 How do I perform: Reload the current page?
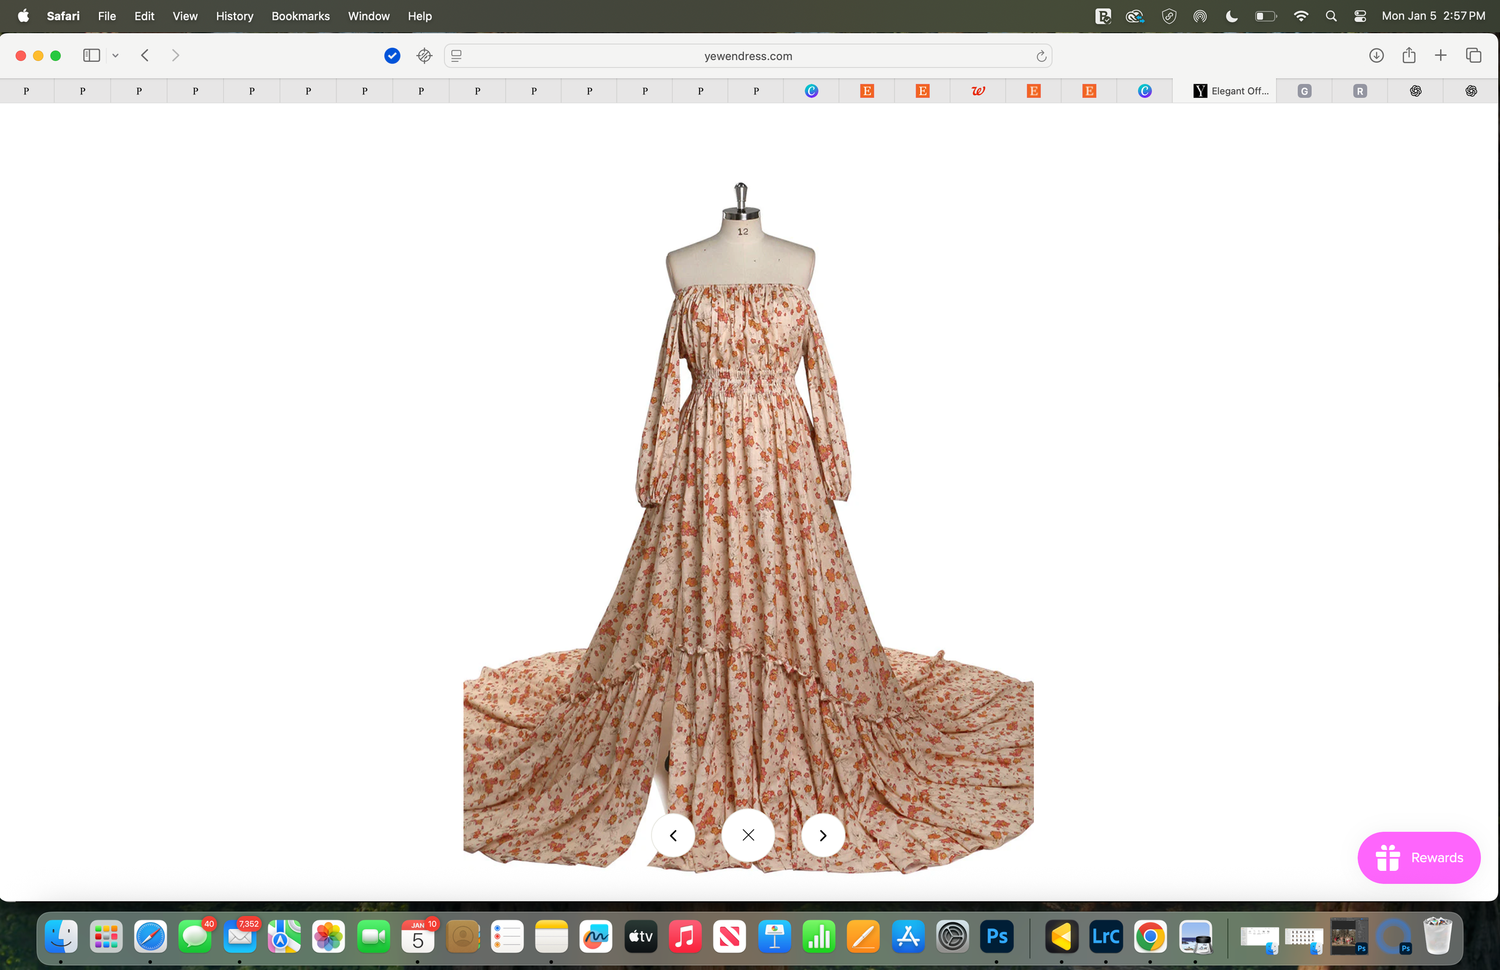click(x=1041, y=56)
